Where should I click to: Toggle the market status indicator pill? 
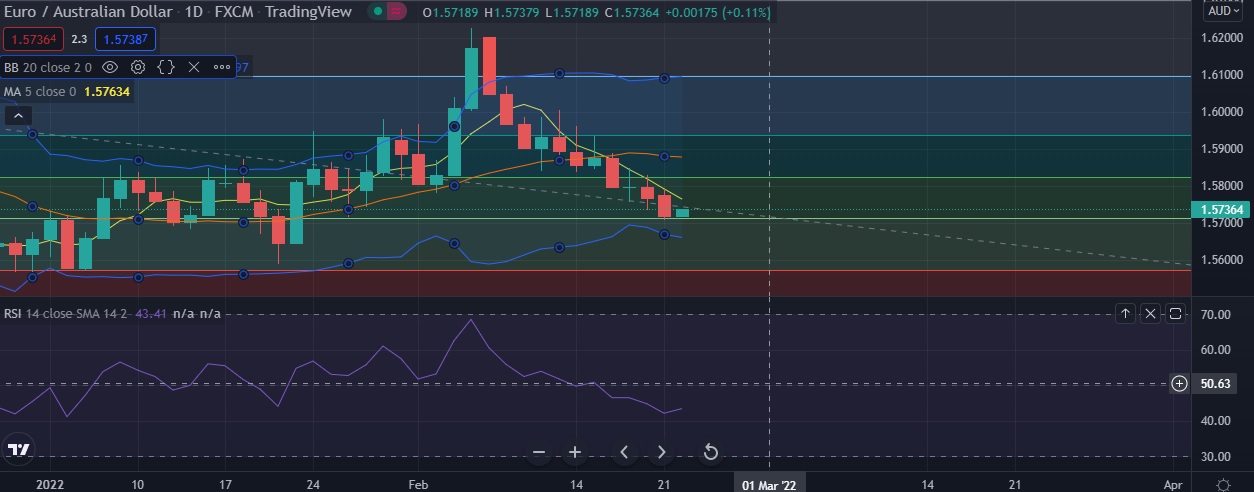[x=389, y=12]
